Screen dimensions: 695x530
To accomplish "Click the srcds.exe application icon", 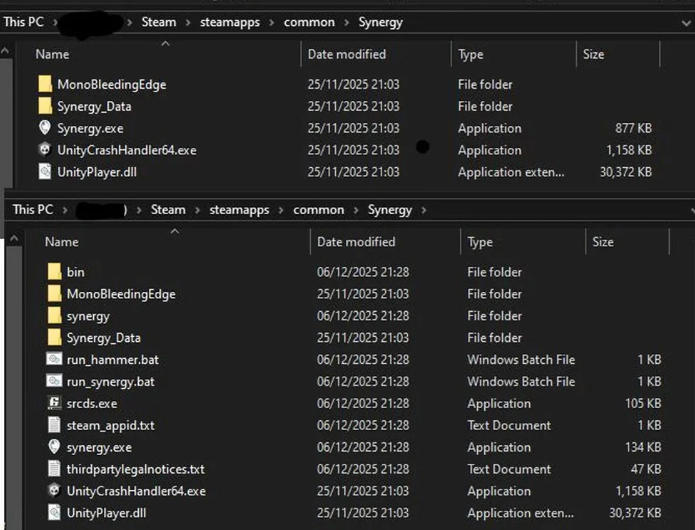I will click(x=54, y=404).
